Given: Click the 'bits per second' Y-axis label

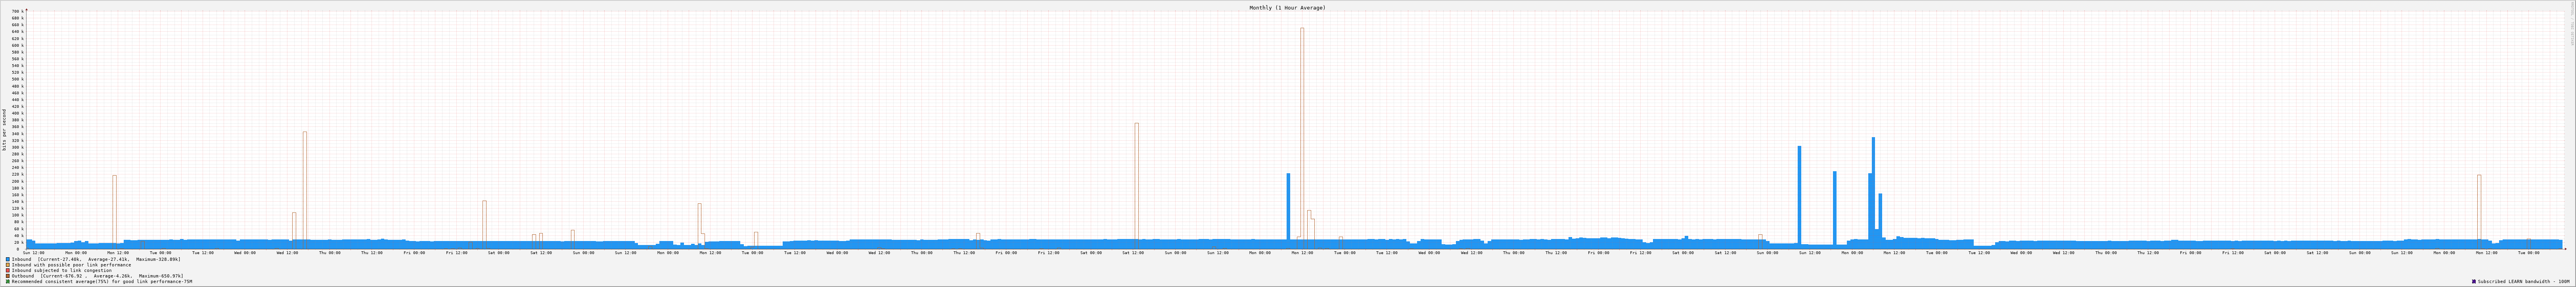Looking at the screenshot, I should click(x=4, y=129).
